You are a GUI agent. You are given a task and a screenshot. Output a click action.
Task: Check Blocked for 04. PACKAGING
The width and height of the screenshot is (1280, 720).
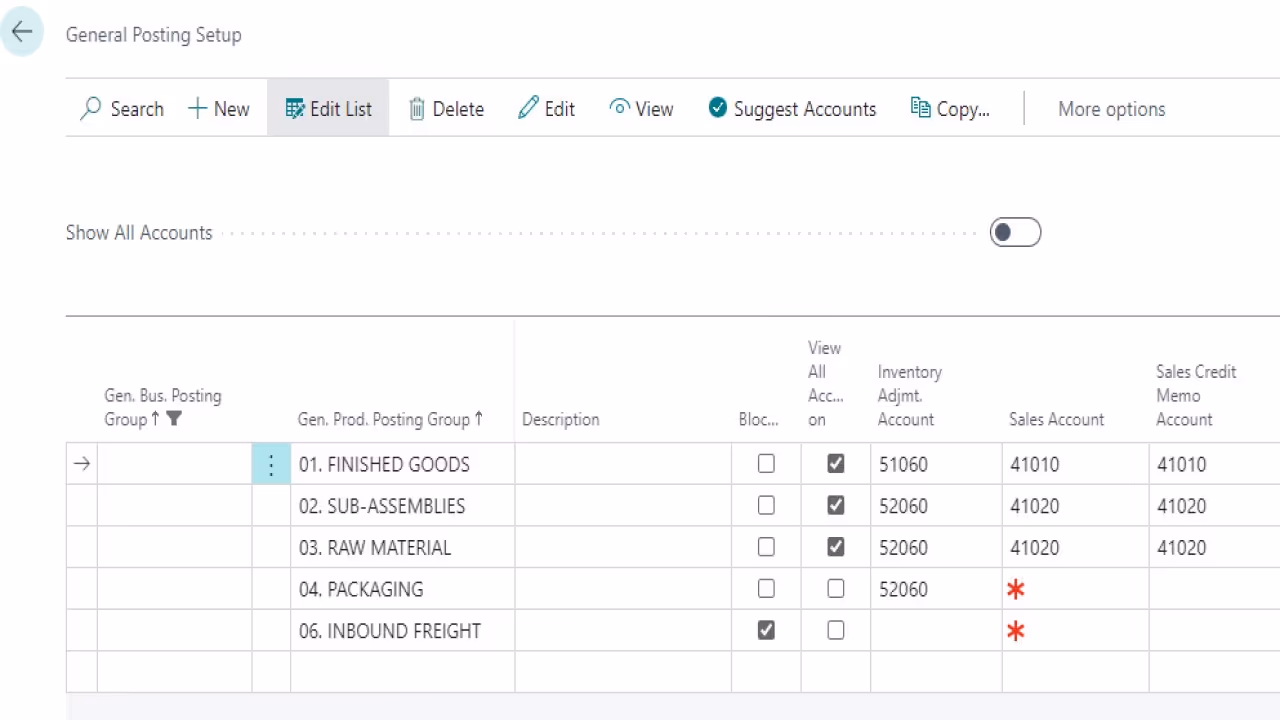tap(766, 589)
